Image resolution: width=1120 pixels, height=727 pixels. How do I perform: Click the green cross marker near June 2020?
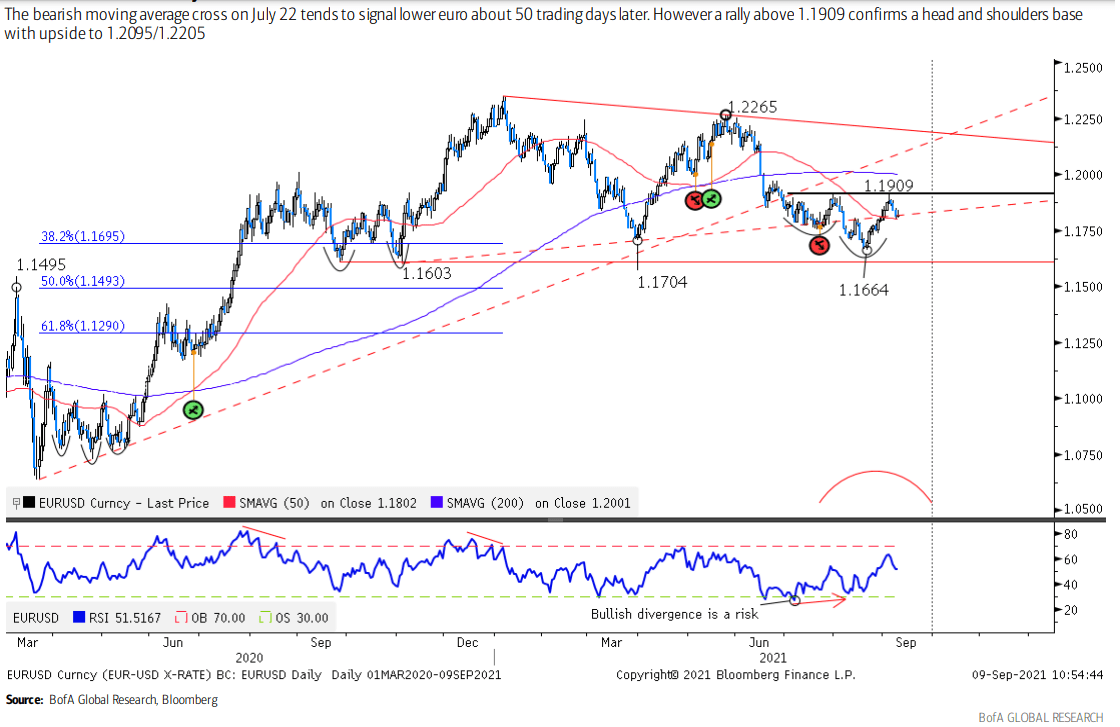click(x=193, y=409)
